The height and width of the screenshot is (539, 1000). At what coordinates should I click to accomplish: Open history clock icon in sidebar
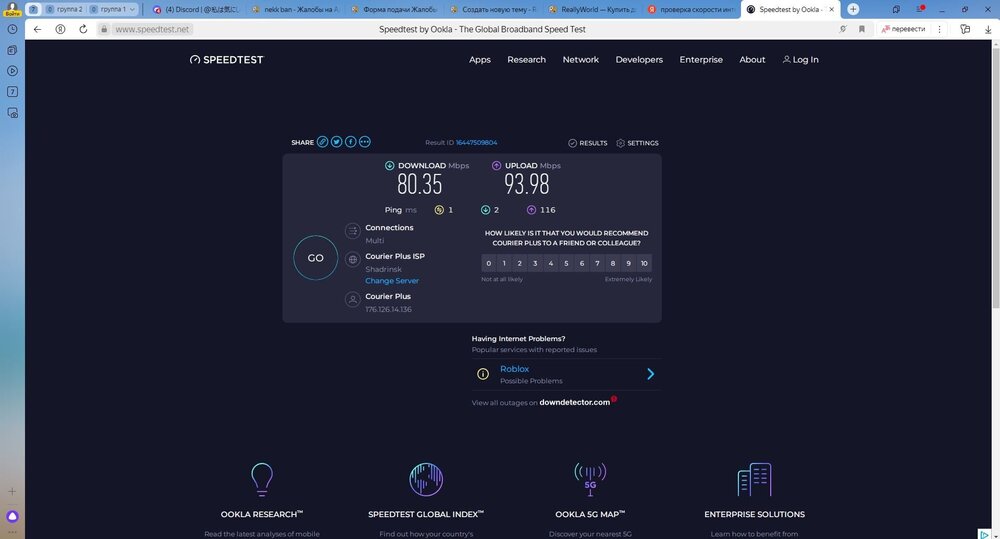(x=12, y=29)
